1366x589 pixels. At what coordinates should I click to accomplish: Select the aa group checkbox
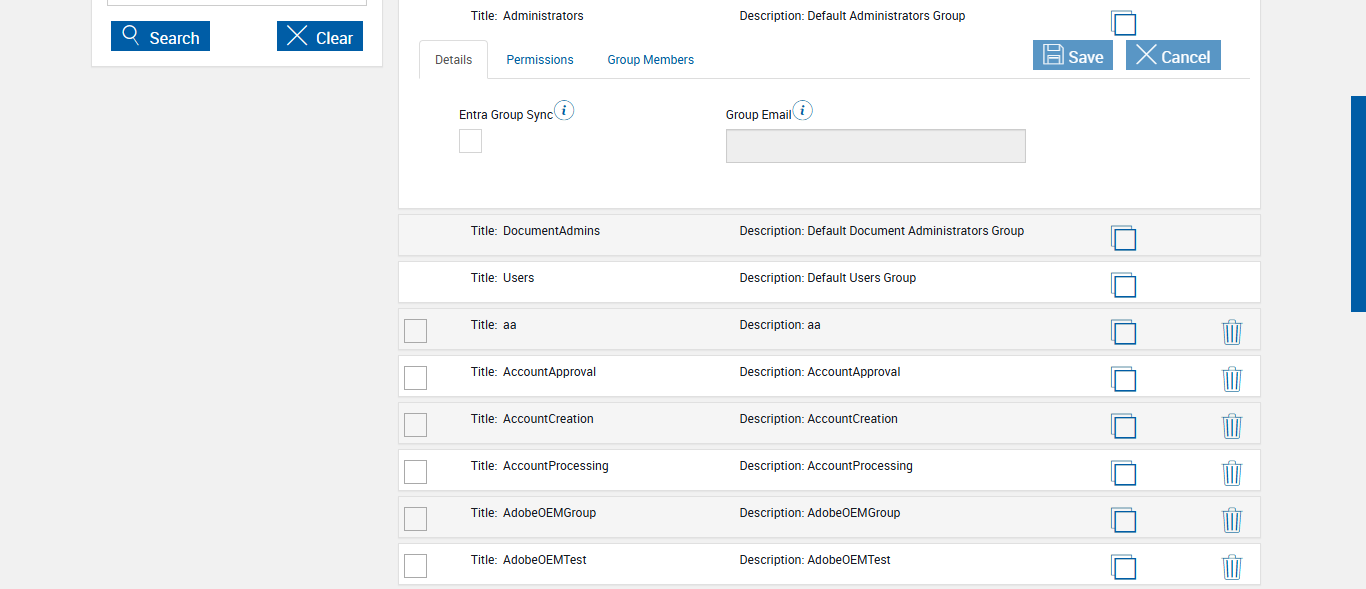pos(415,331)
